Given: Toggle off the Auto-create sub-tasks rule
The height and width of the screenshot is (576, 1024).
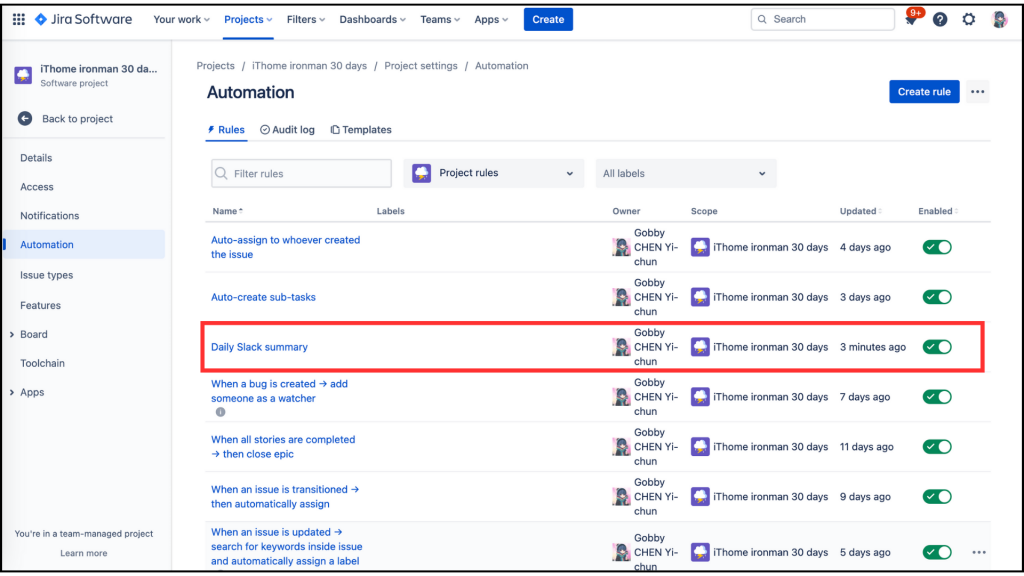Looking at the screenshot, I should (x=936, y=297).
